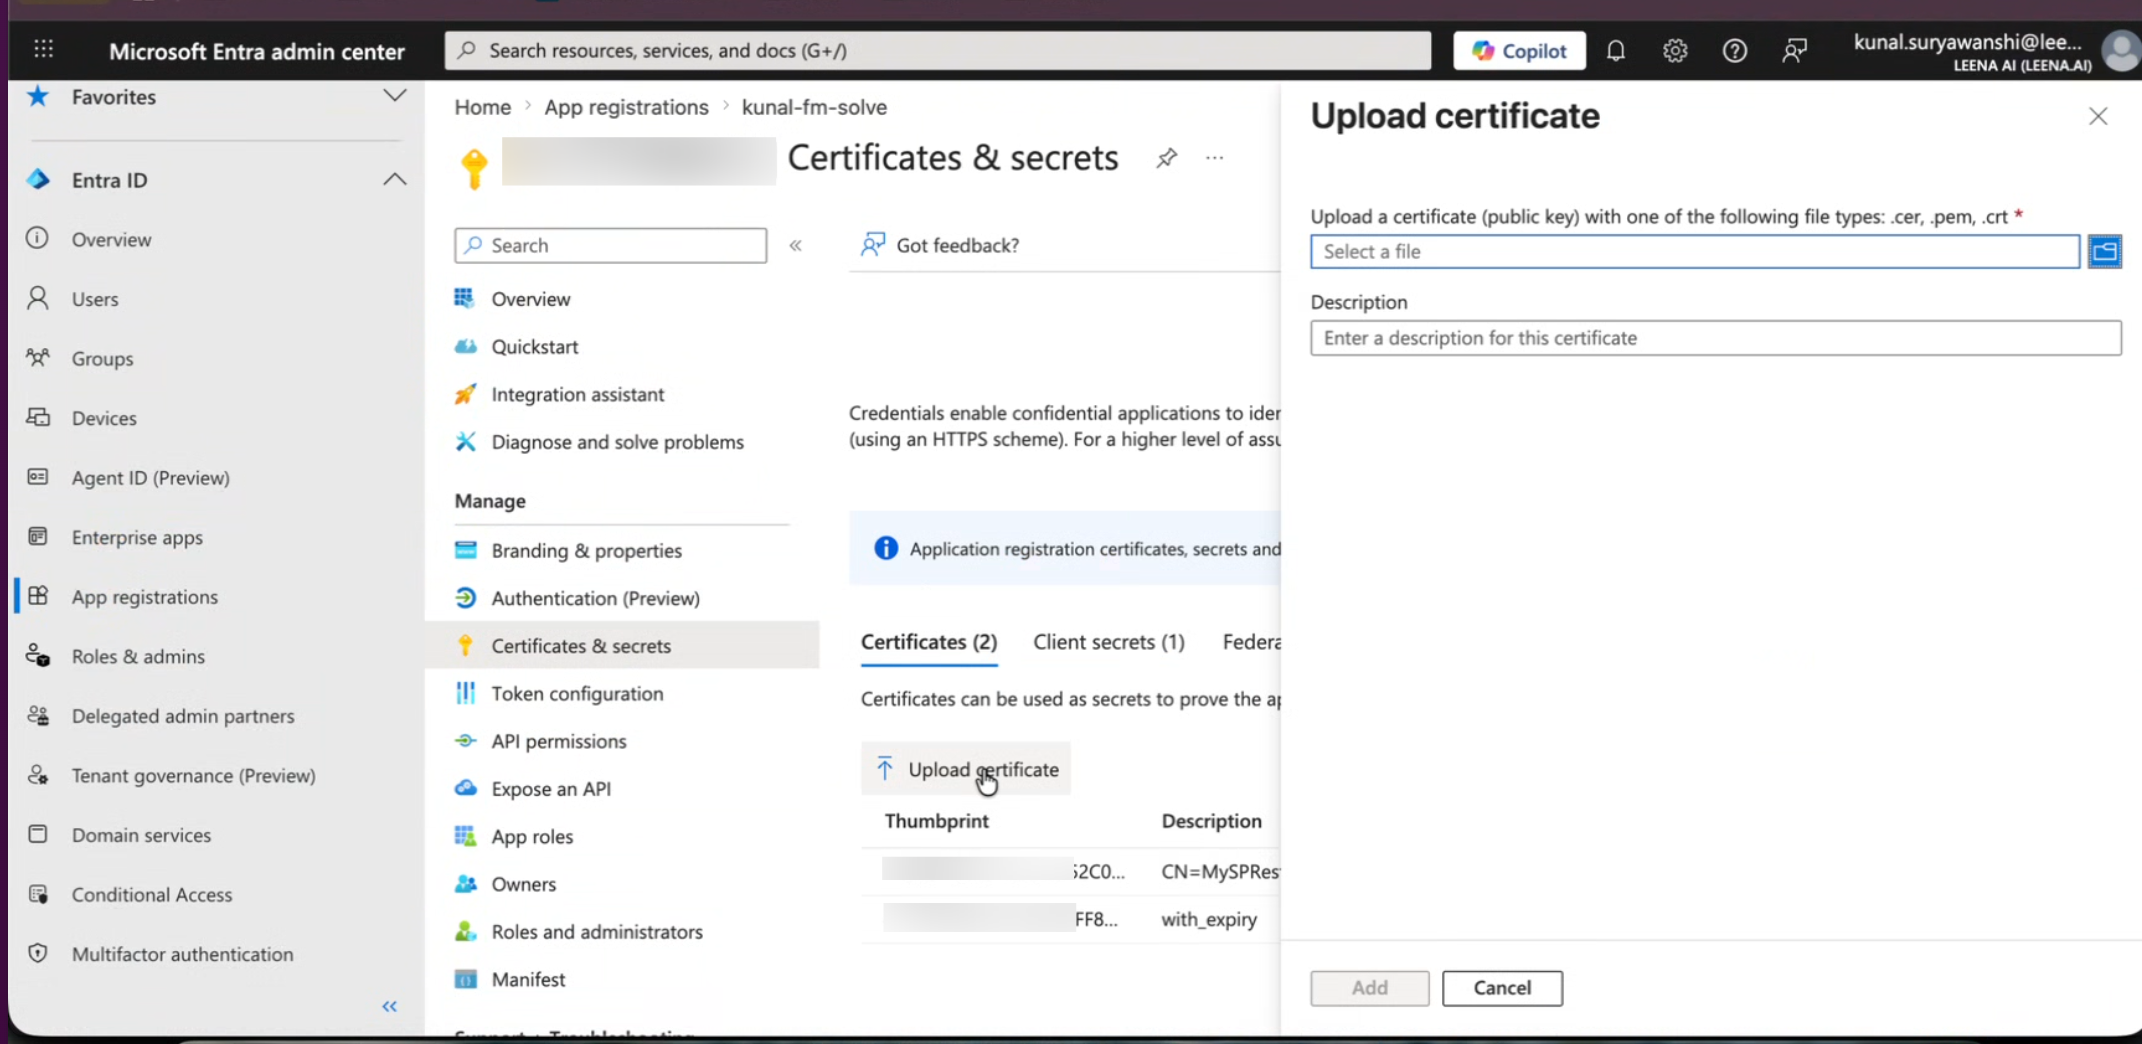Open Delegated admin partners
The height and width of the screenshot is (1044, 2142).
pos(183,715)
